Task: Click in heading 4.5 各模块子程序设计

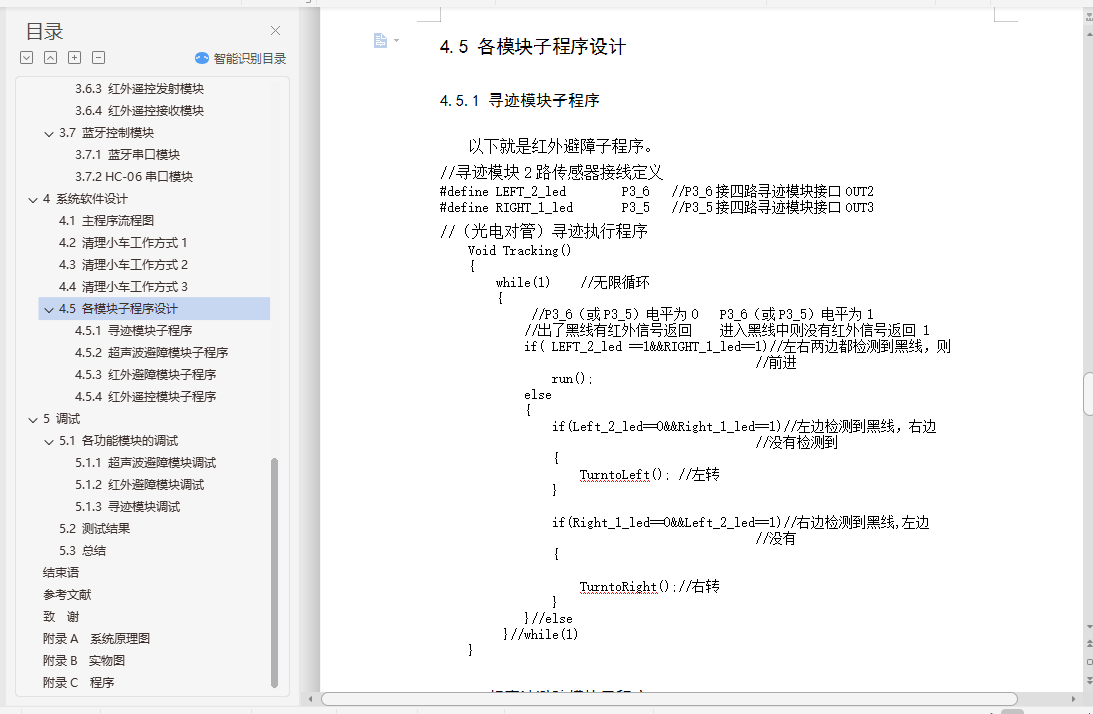Action: [533, 47]
